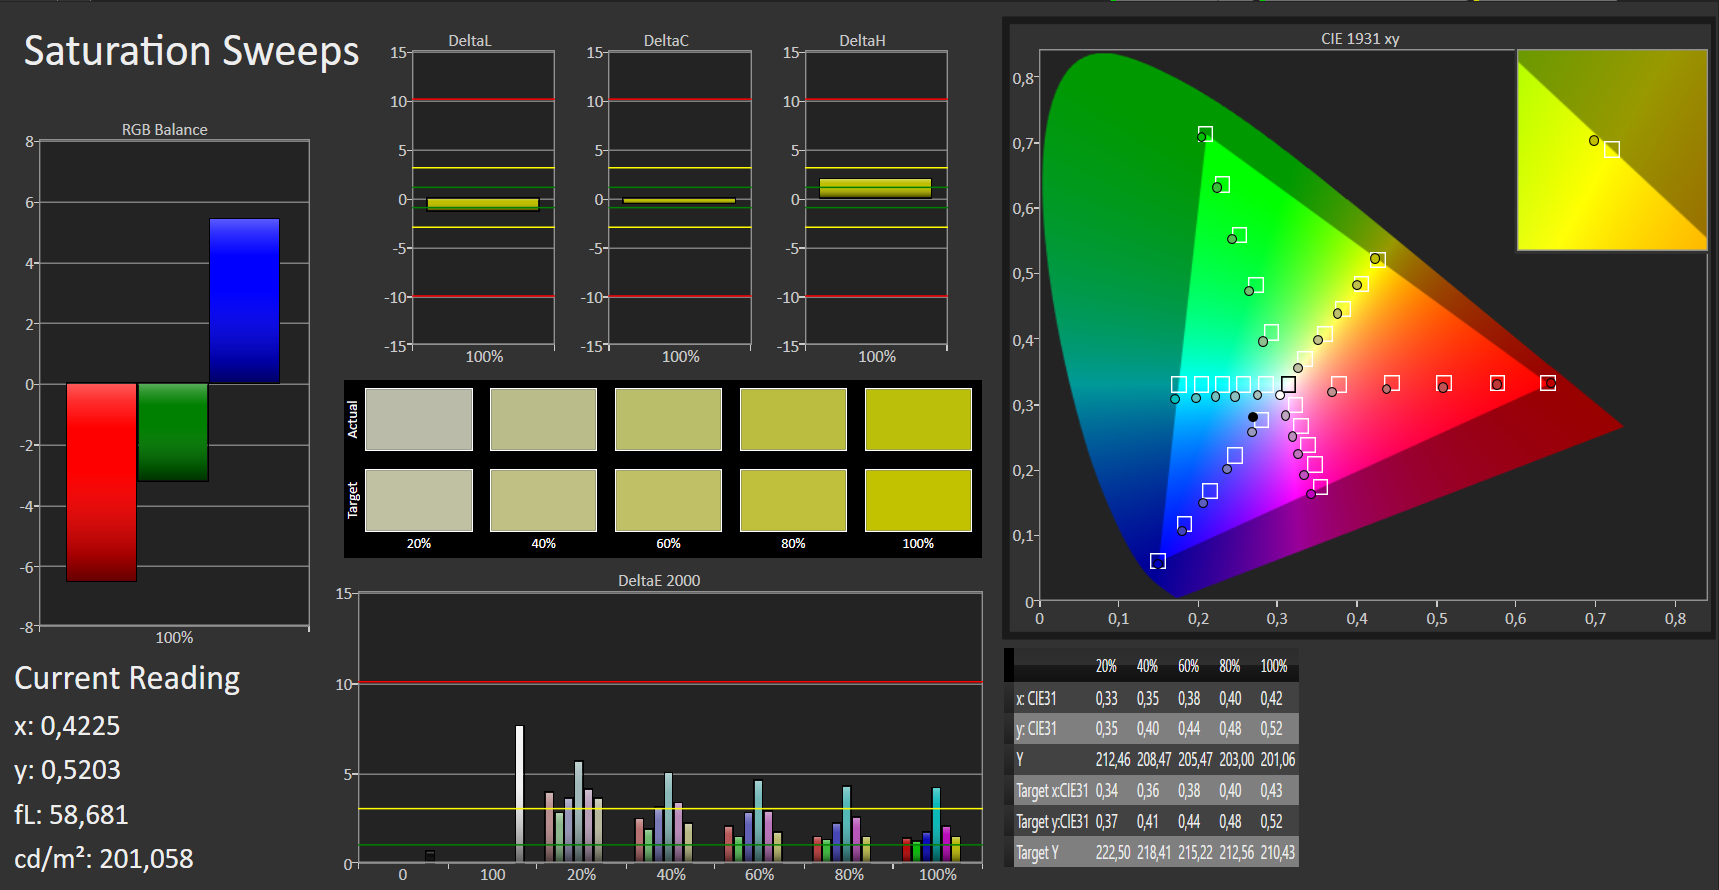
Task: Click table cell '0,43' in Target x row
Action: point(1271,791)
